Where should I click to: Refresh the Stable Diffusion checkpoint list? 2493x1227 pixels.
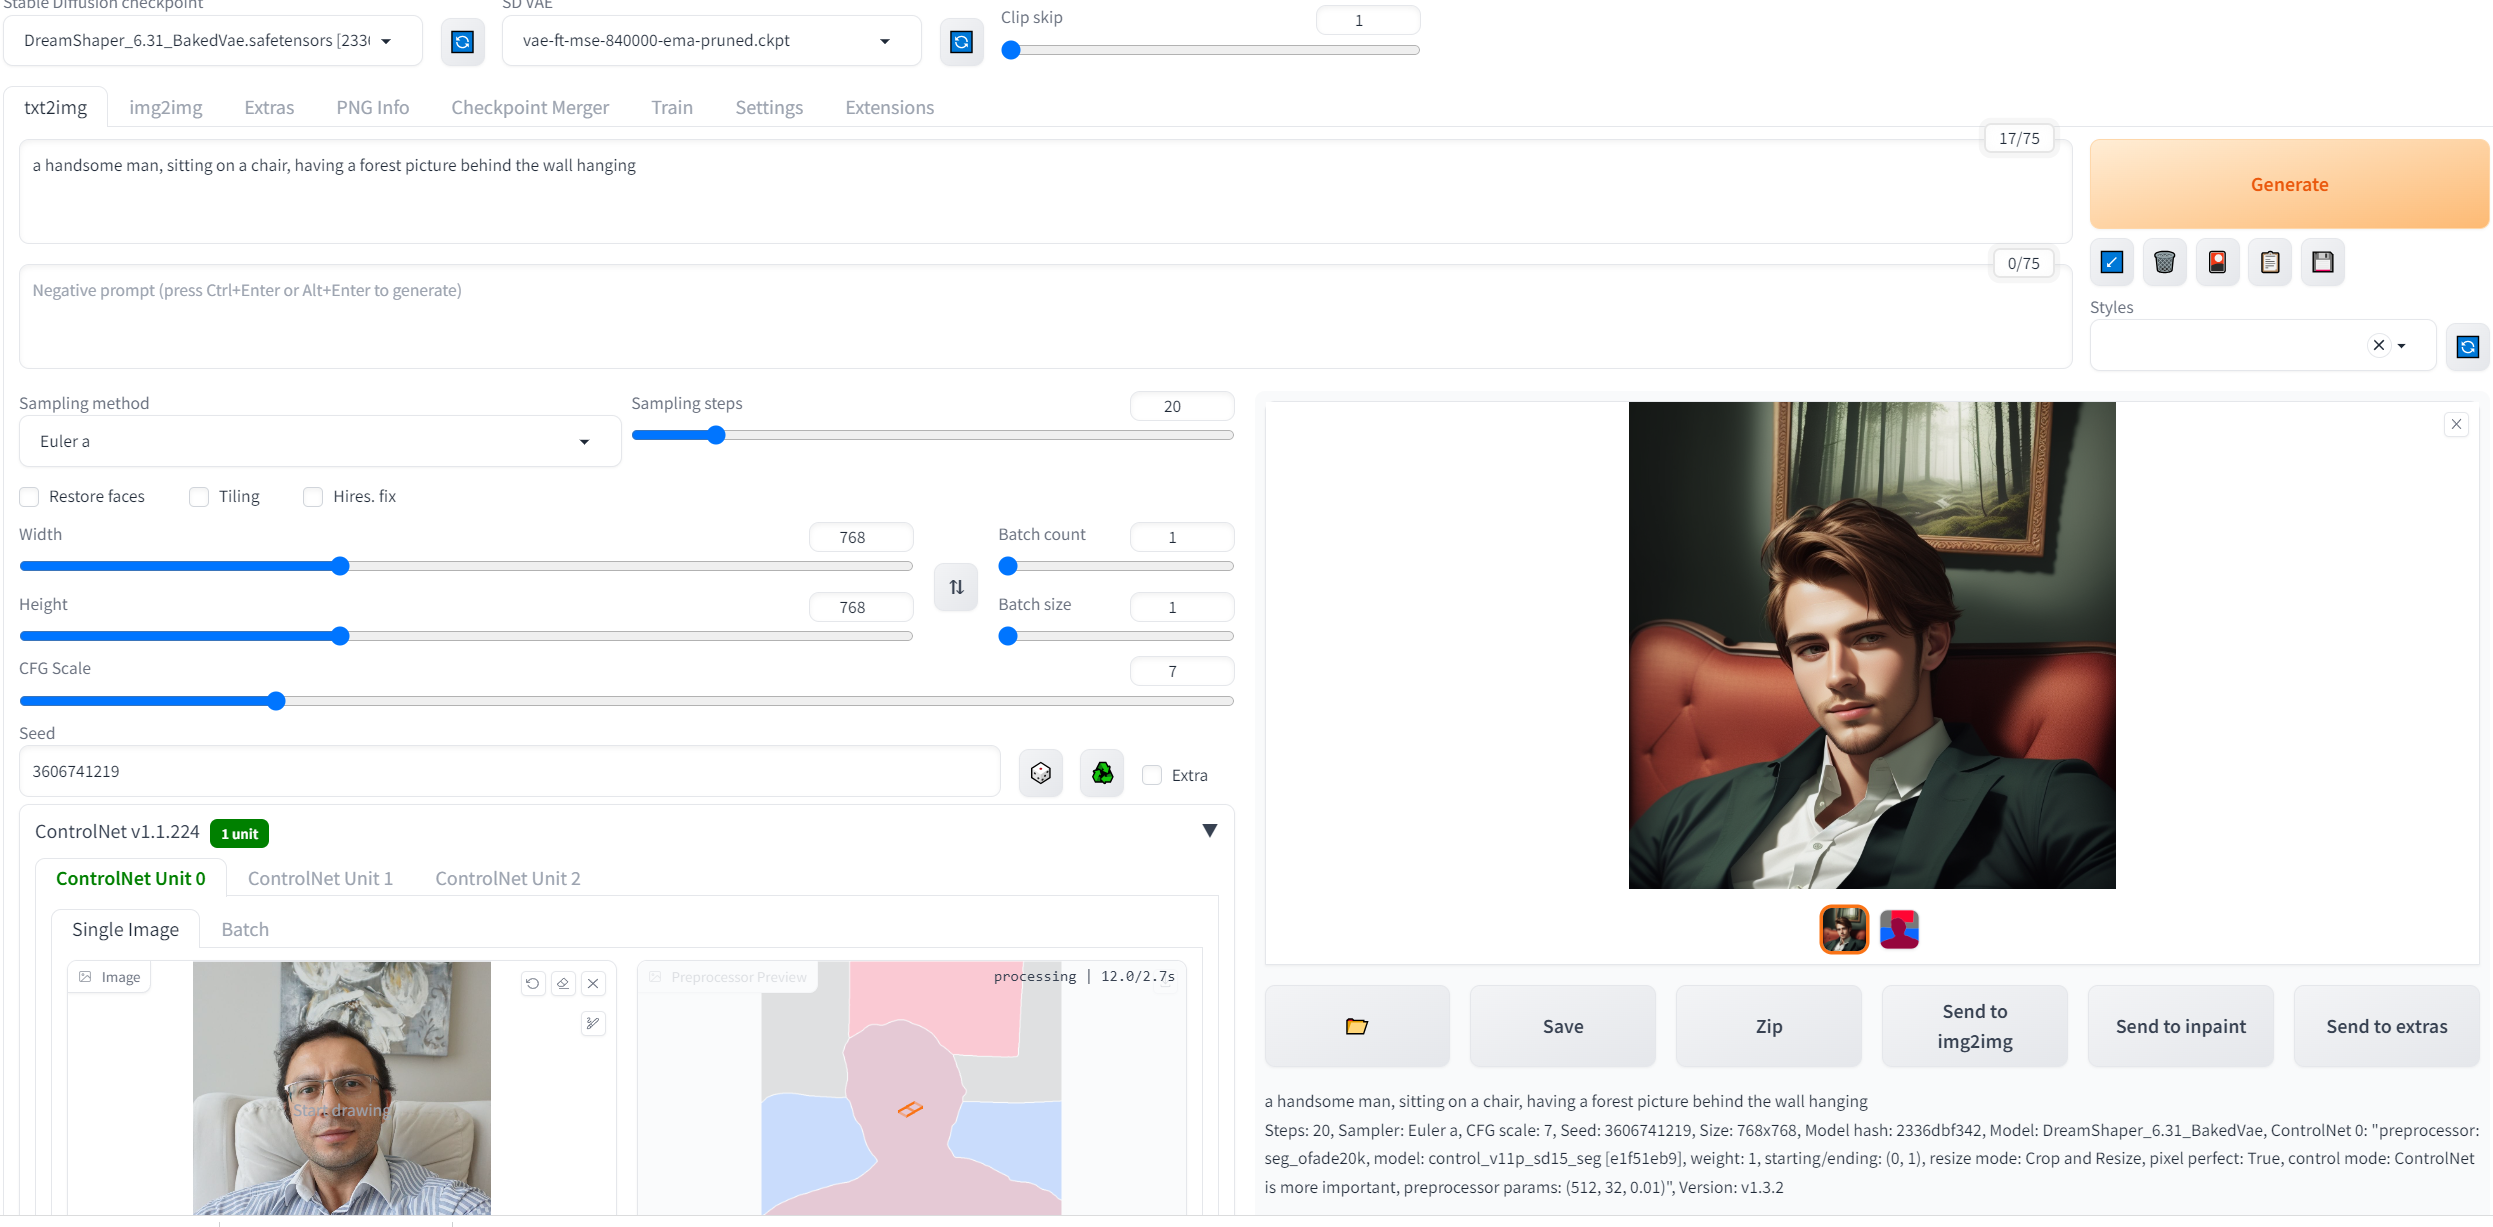point(462,41)
